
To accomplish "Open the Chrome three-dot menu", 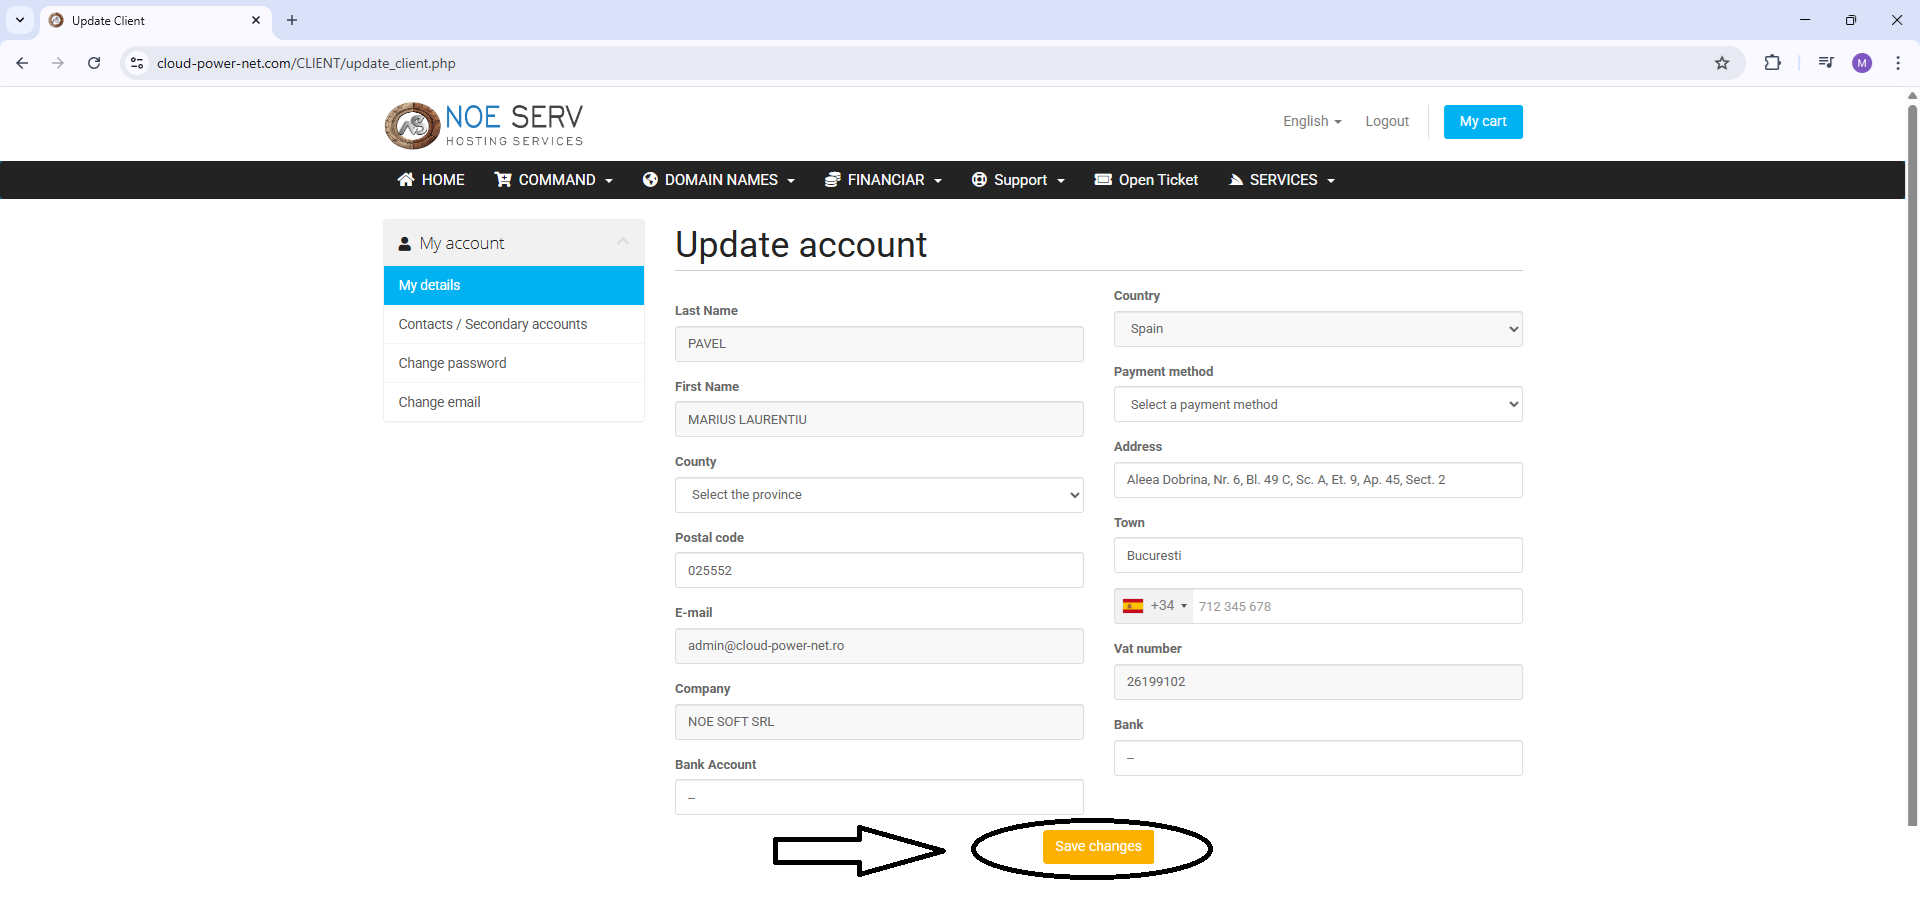I will point(1897,63).
